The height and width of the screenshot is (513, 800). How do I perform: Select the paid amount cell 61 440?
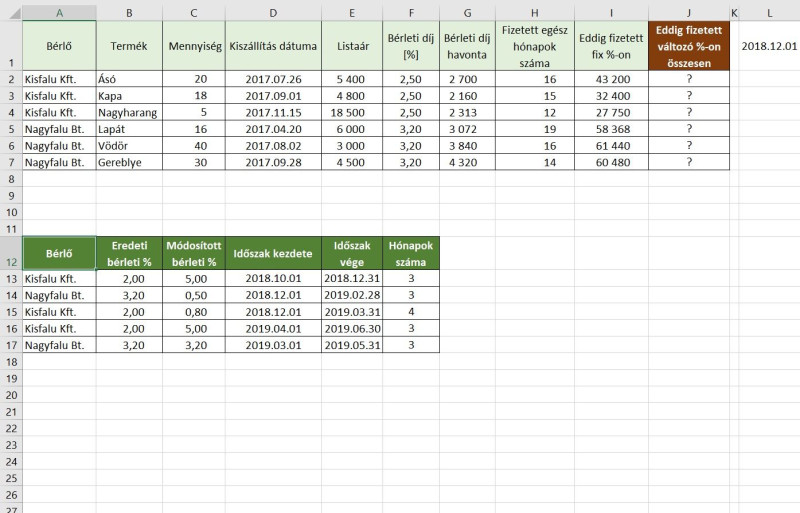tap(611, 146)
